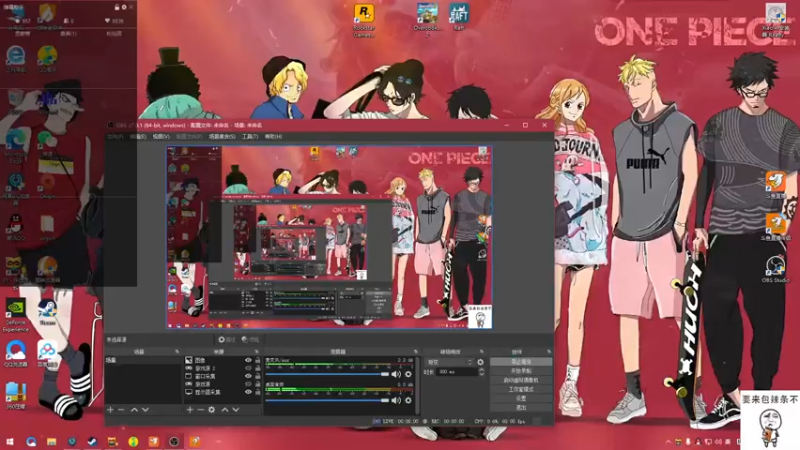Click 退出 to exit OBS
The image size is (800, 450).
click(x=521, y=408)
